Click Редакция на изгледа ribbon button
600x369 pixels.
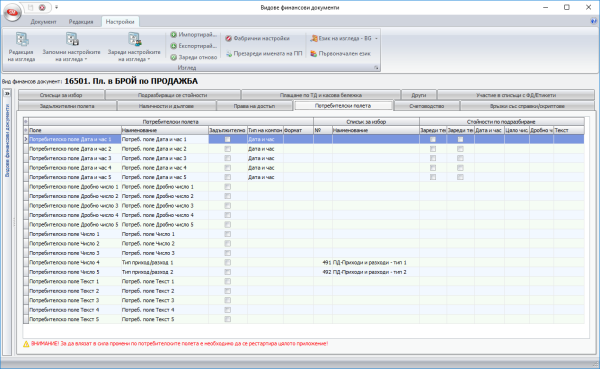(x=21, y=47)
